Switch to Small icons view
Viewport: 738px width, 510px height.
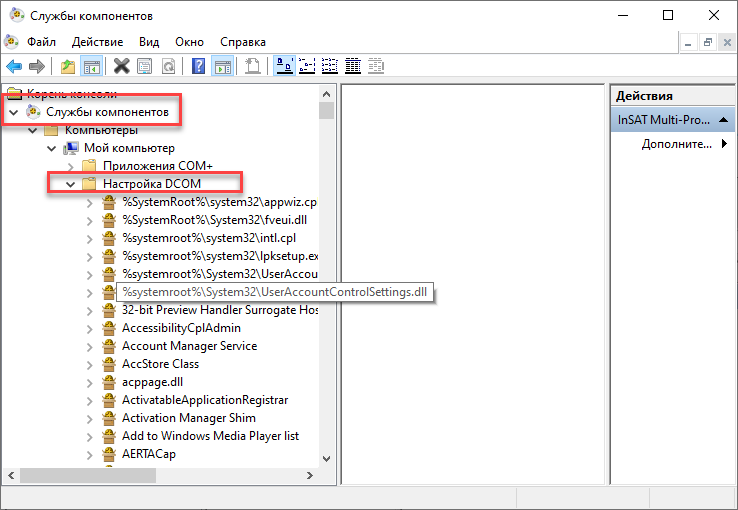click(307, 66)
